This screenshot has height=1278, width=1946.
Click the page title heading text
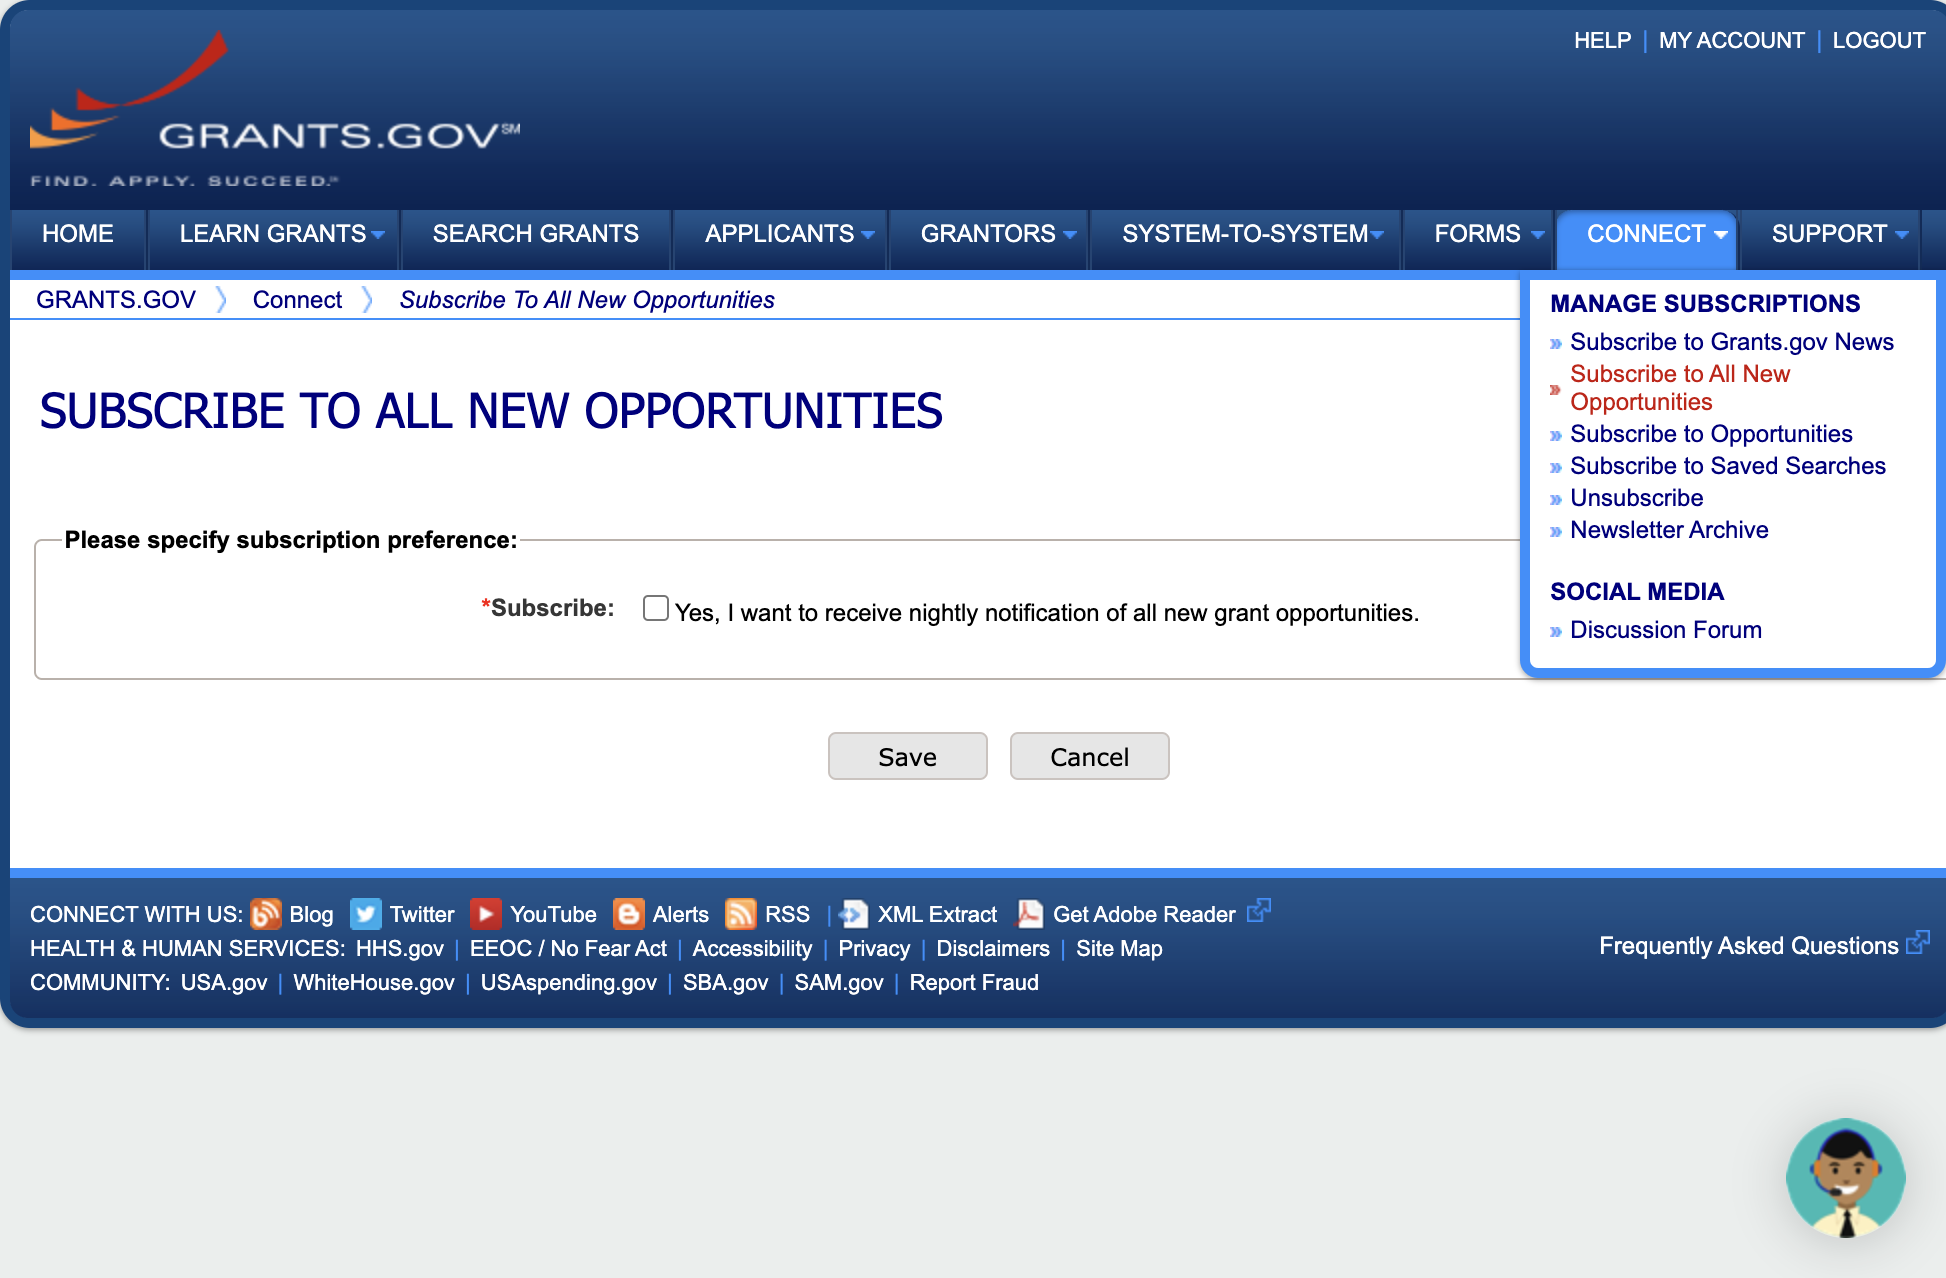(x=491, y=411)
